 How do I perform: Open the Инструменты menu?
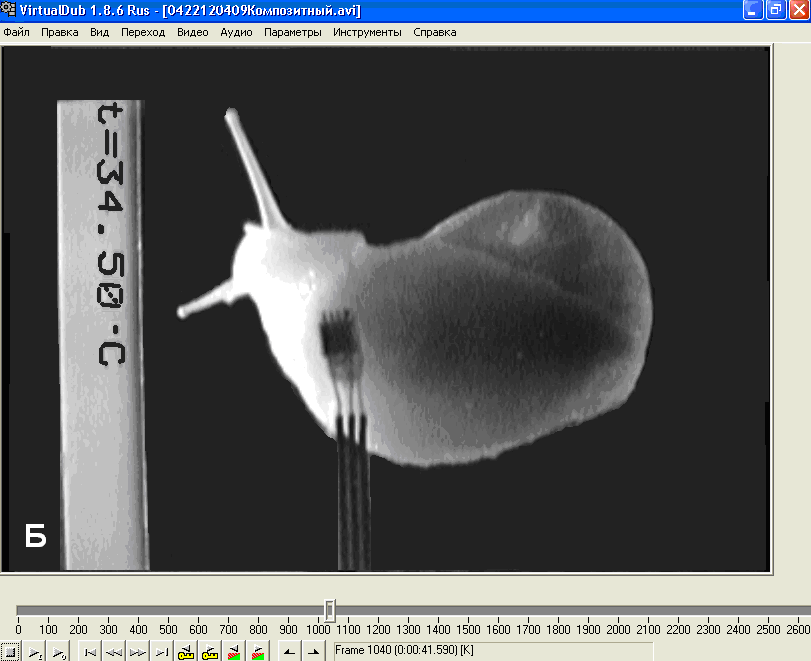[367, 32]
